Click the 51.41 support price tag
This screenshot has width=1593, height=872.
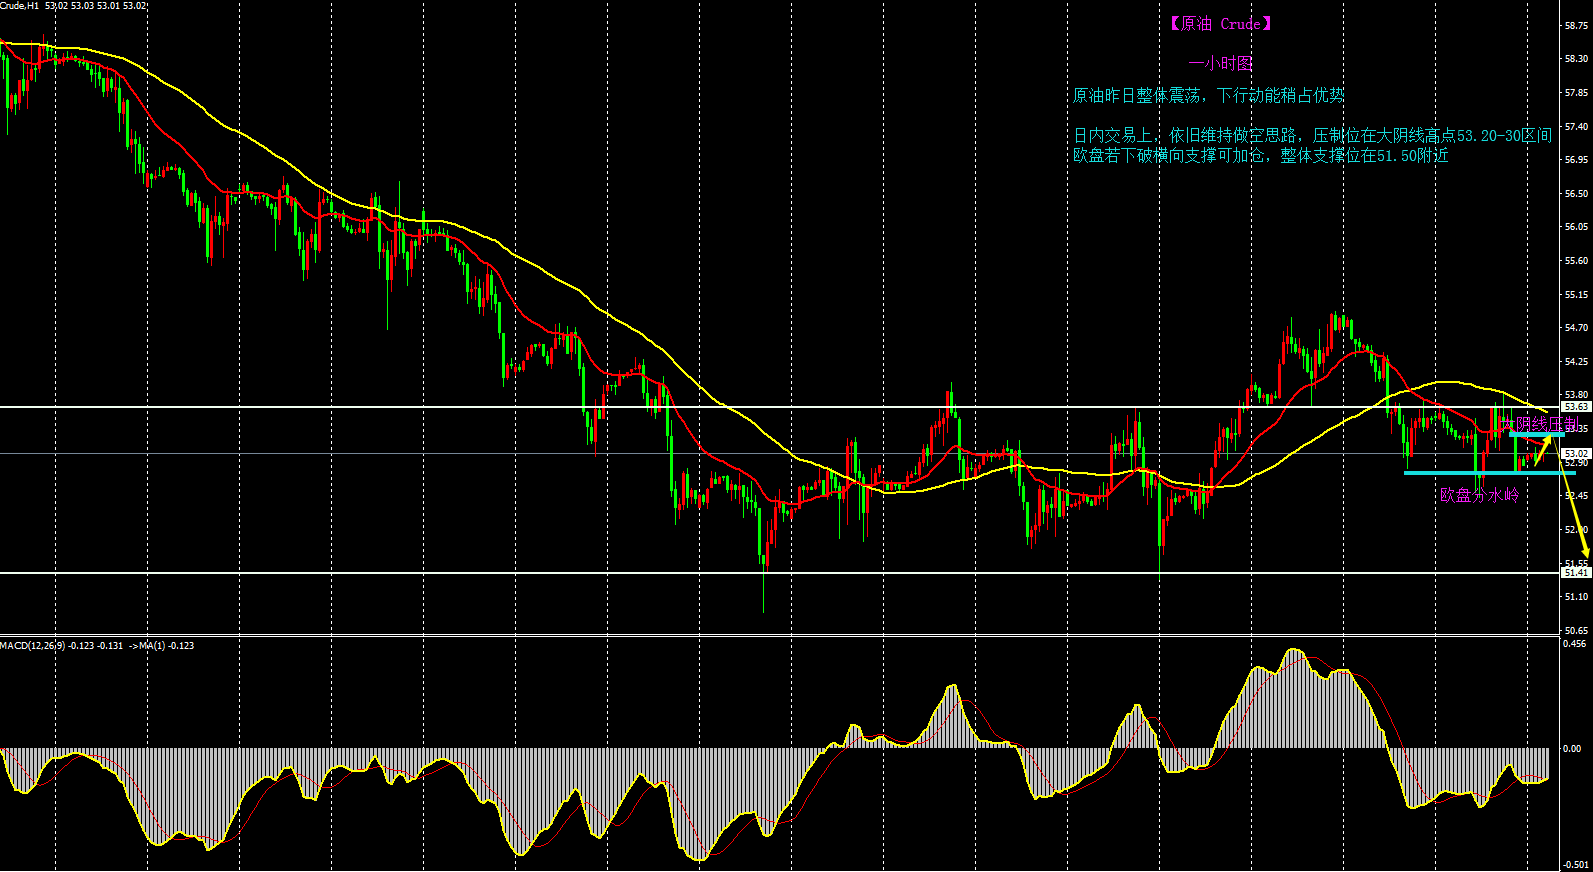pyautogui.click(x=1576, y=572)
